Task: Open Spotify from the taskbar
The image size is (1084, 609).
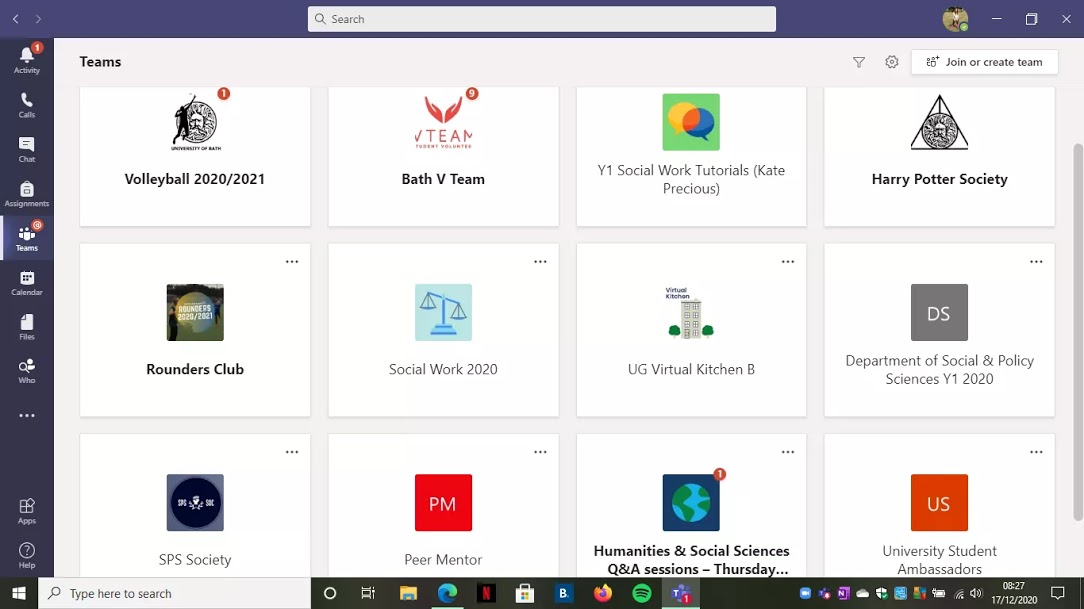Action: 642,593
